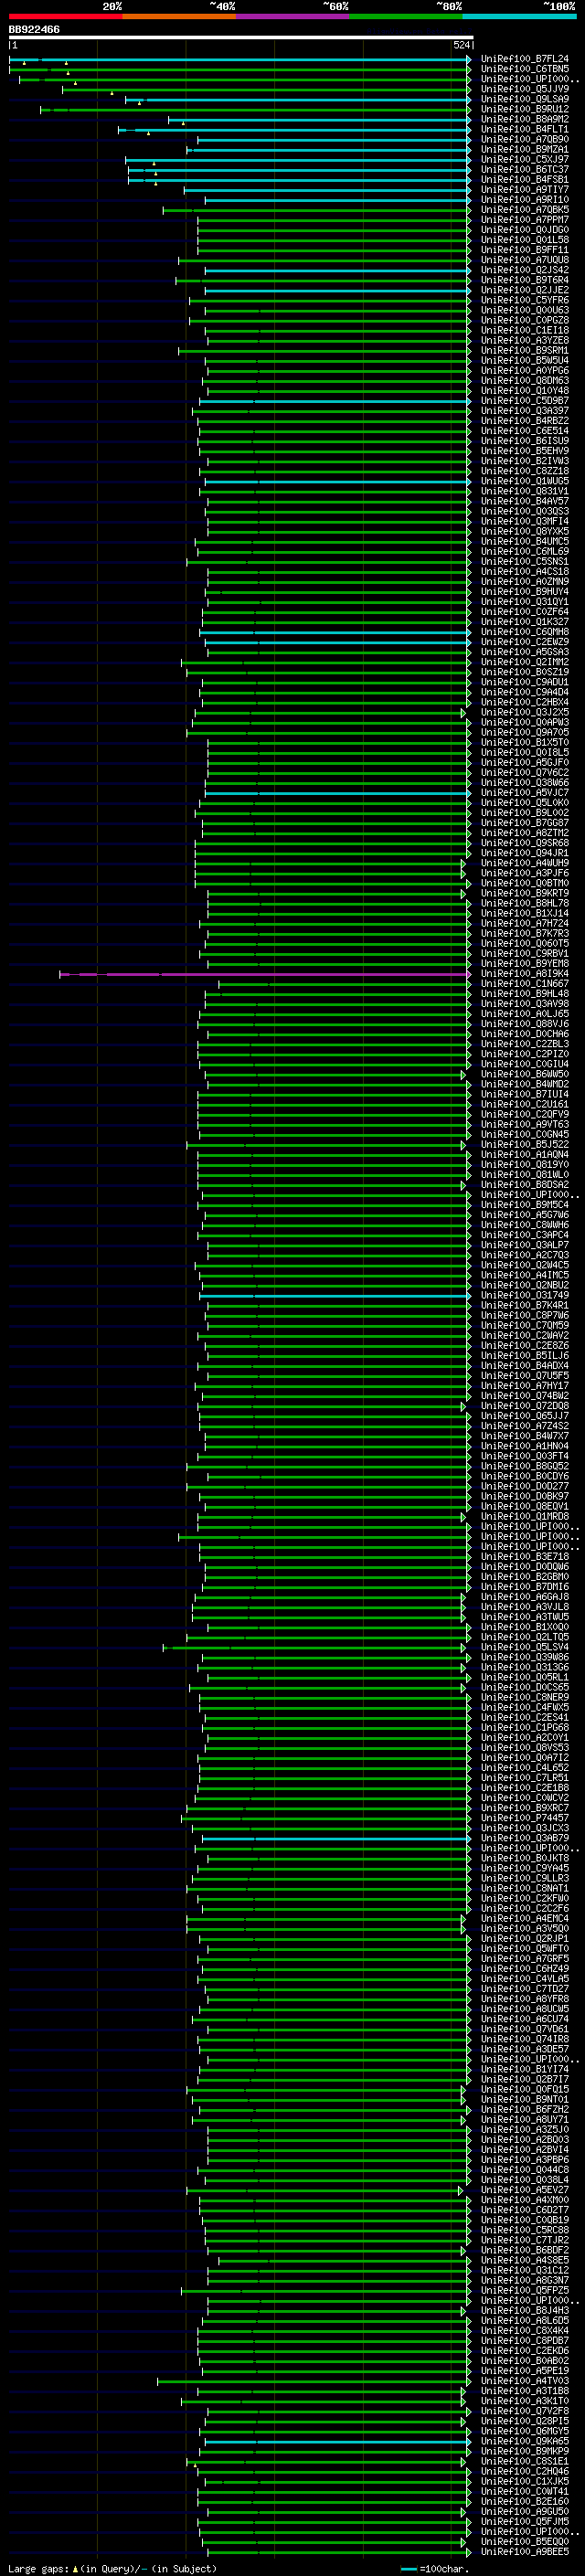Select the UniRef100_A7UQU8 label
This screenshot has width=585, height=2576.
coord(524,261)
